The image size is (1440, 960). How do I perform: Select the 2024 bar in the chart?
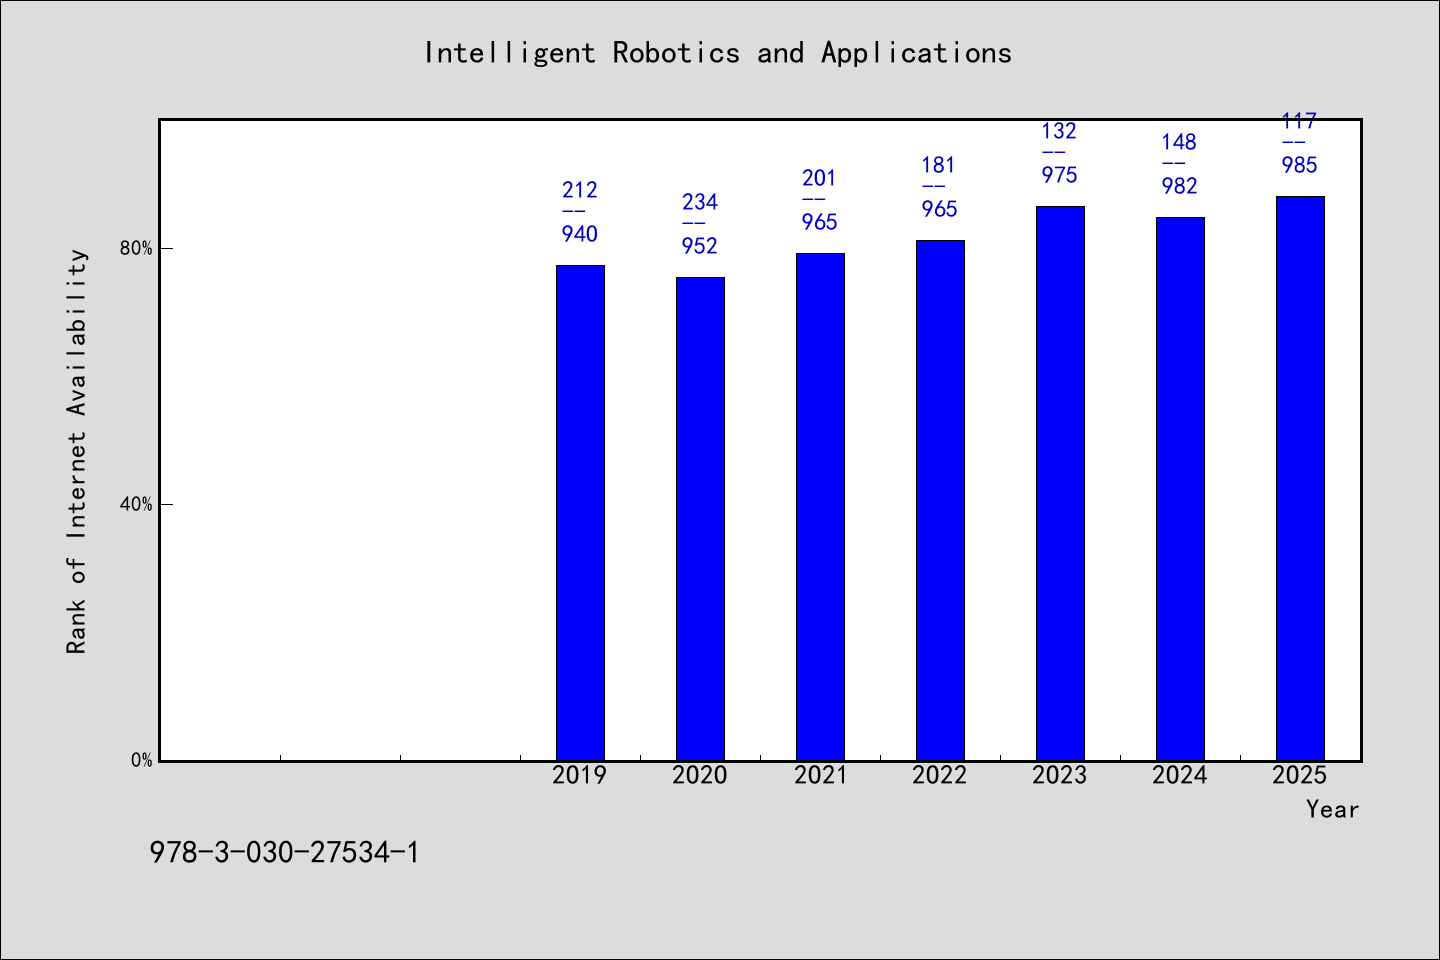coord(1180,489)
